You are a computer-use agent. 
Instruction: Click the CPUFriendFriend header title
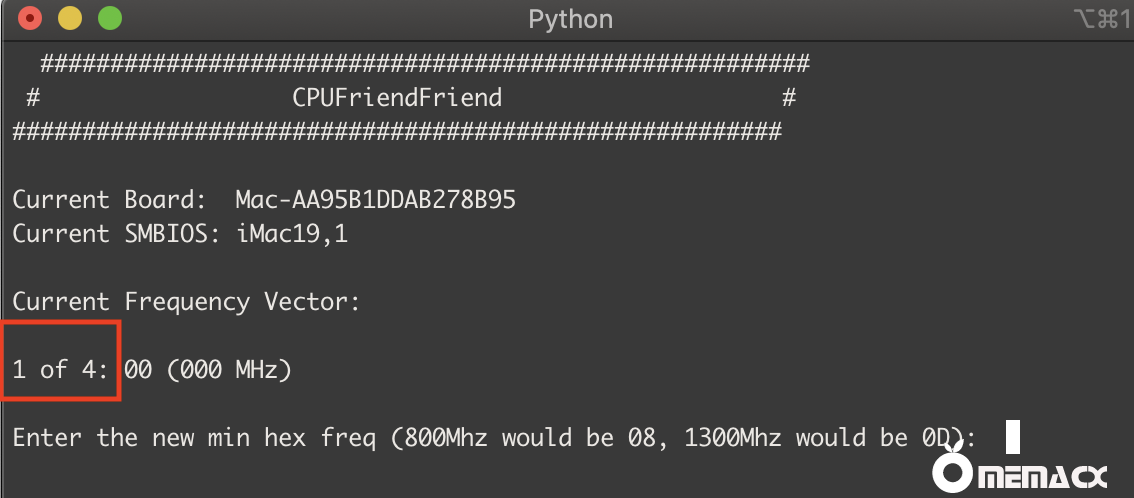[x=397, y=98]
